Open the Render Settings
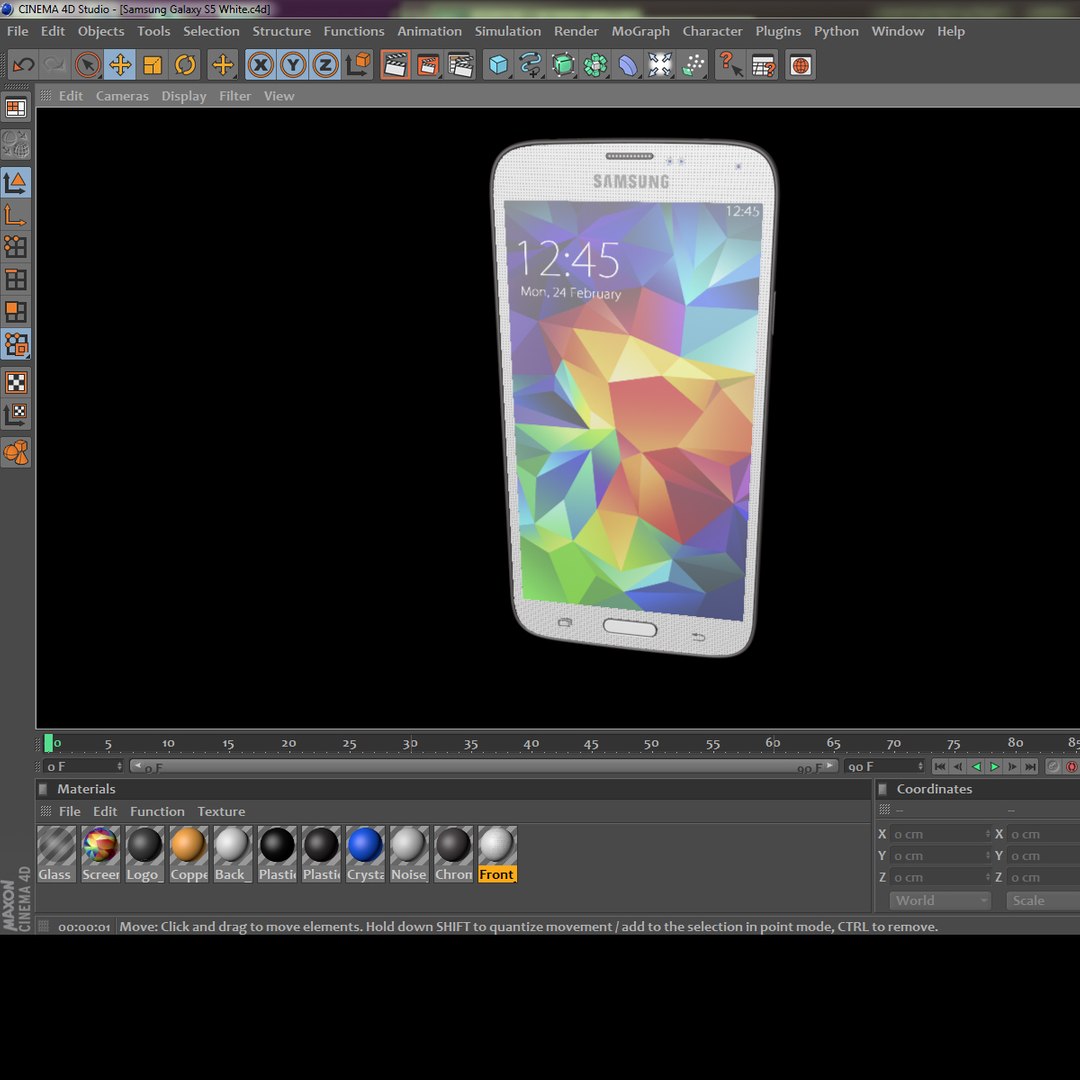Screen dimensions: 1080x1080 (x=461, y=65)
